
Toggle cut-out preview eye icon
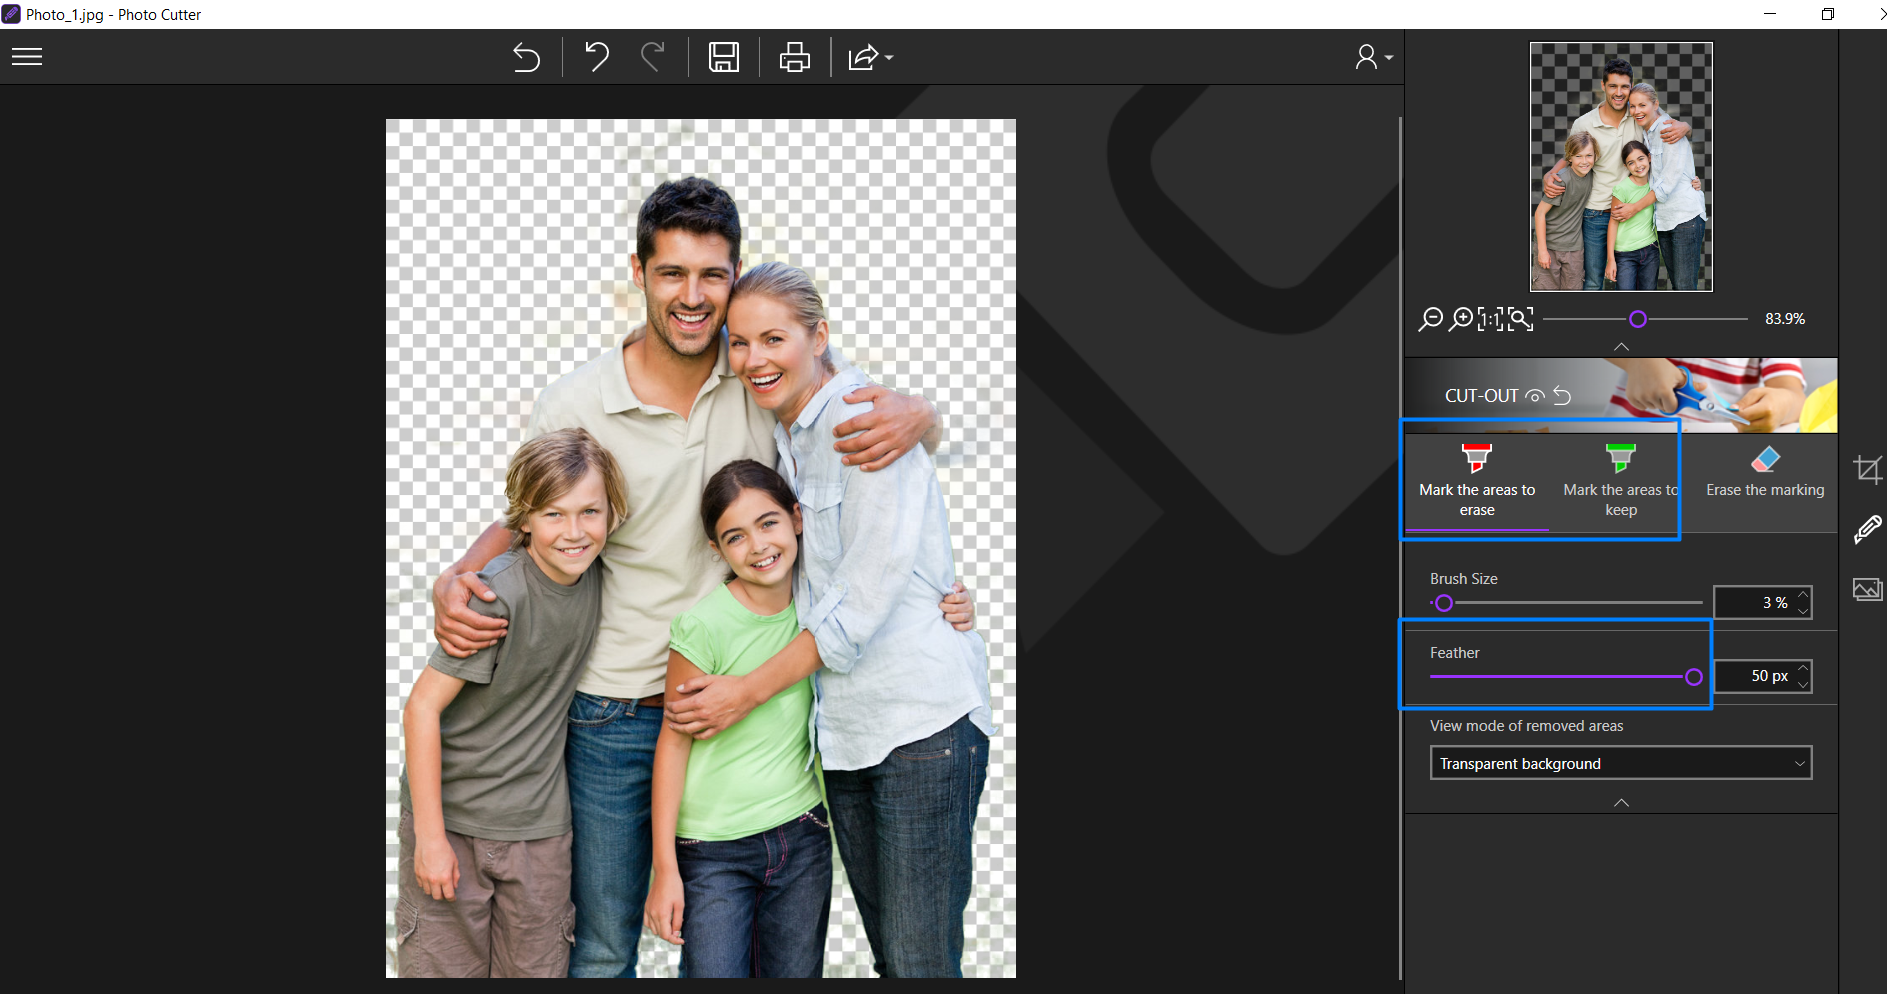pos(1535,396)
